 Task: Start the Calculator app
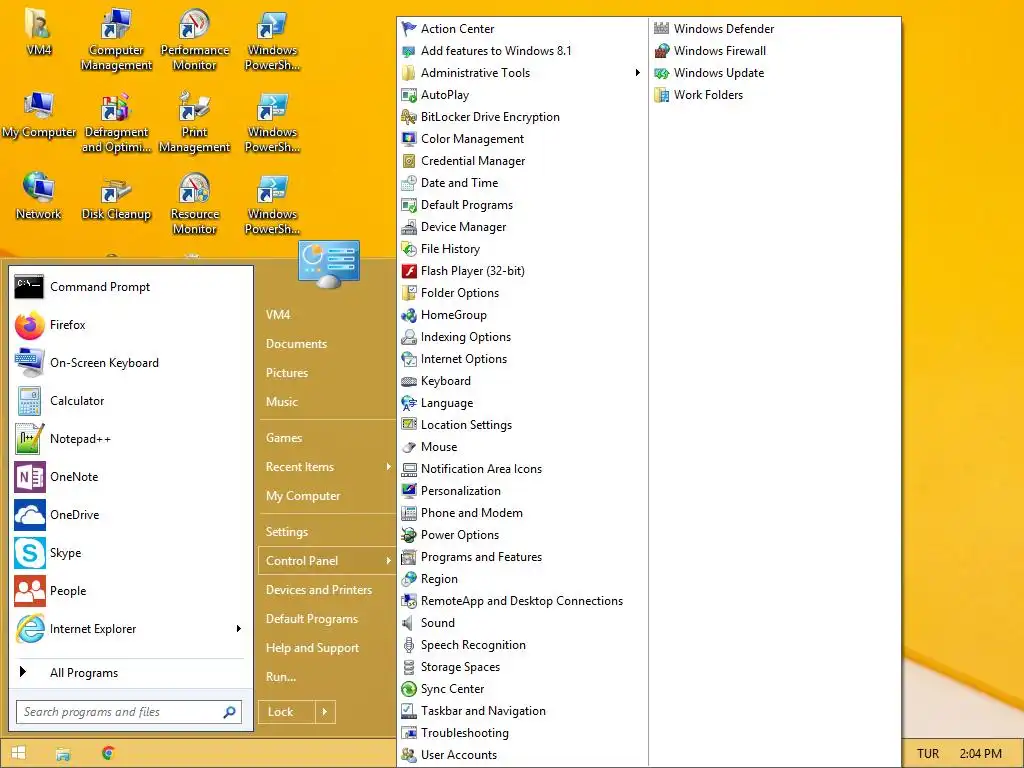point(131,400)
